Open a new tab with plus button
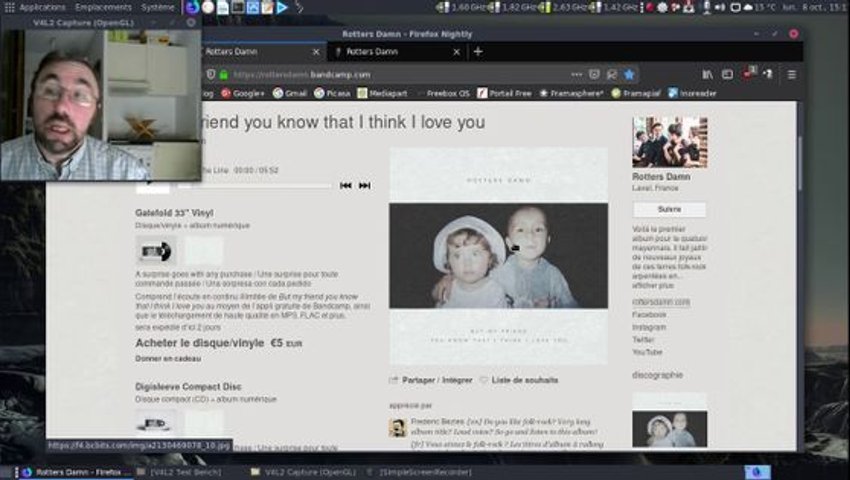850x480 pixels. [x=478, y=52]
